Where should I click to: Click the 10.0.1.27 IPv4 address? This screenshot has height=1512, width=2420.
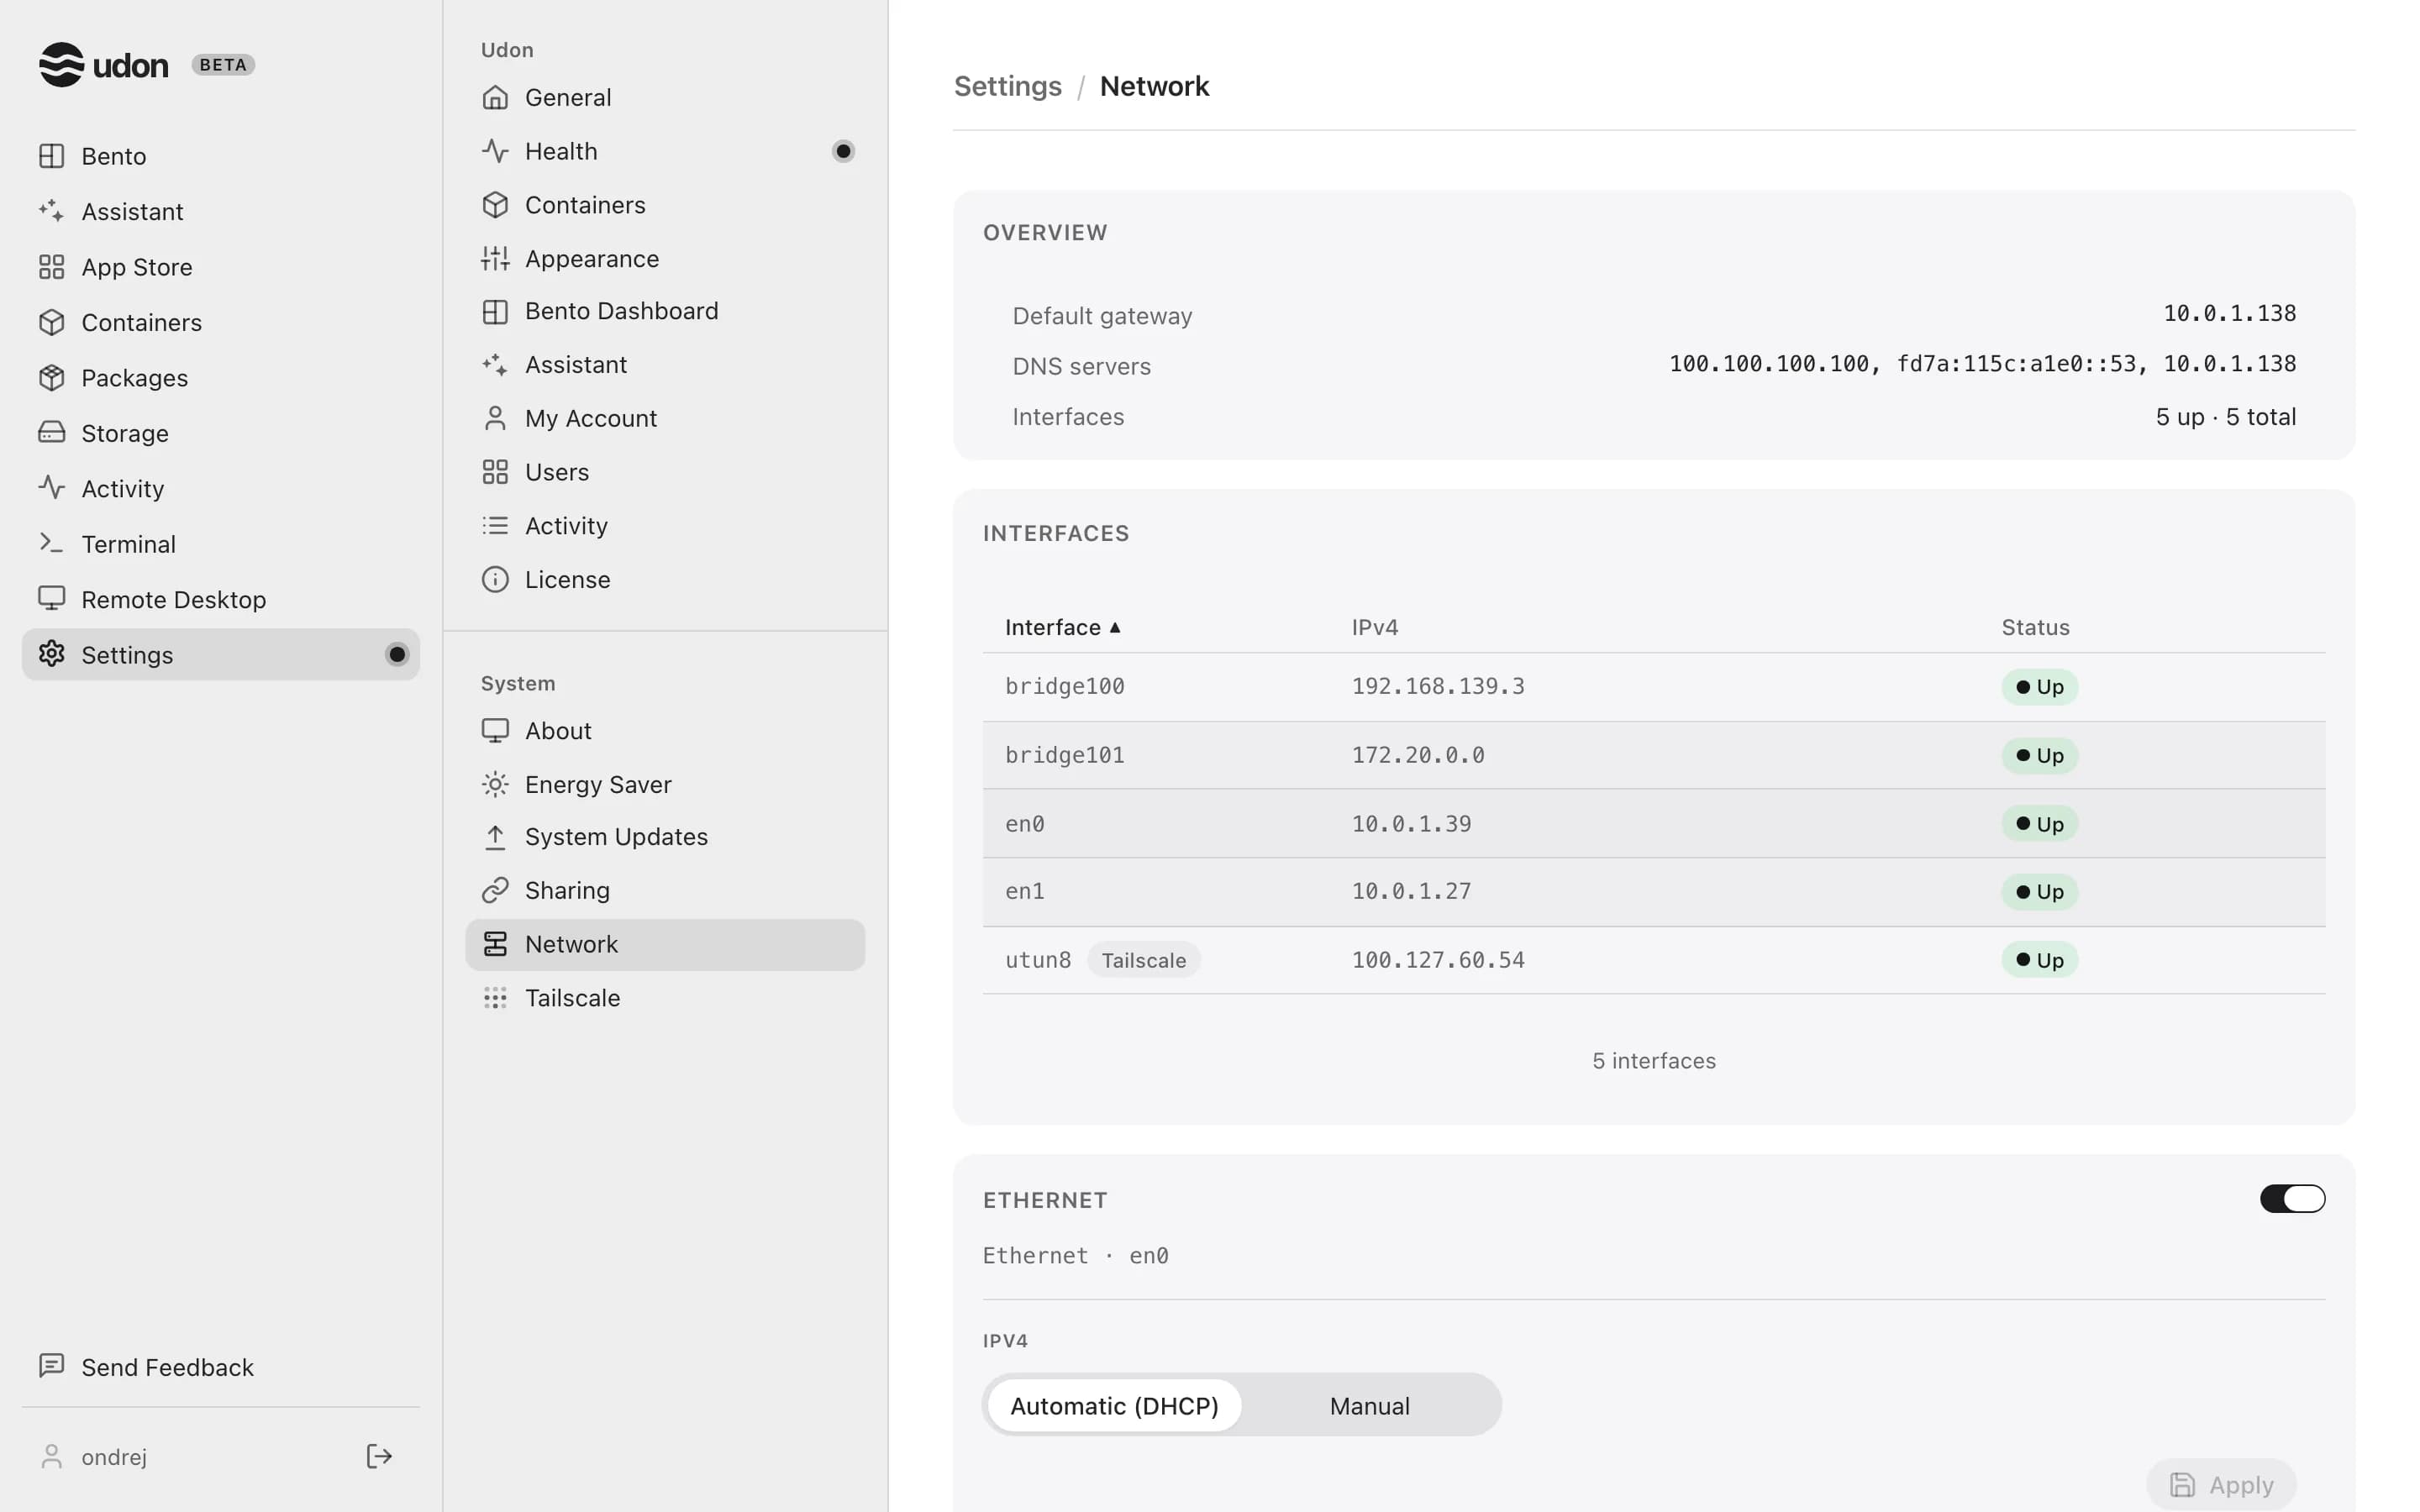(x=1411, y=891)
